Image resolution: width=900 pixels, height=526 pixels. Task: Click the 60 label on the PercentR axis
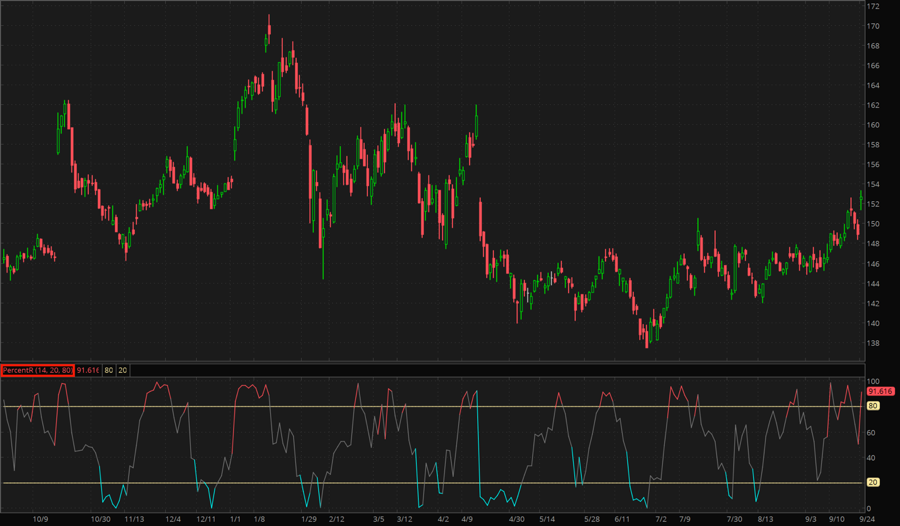click(x=873, y=433)
